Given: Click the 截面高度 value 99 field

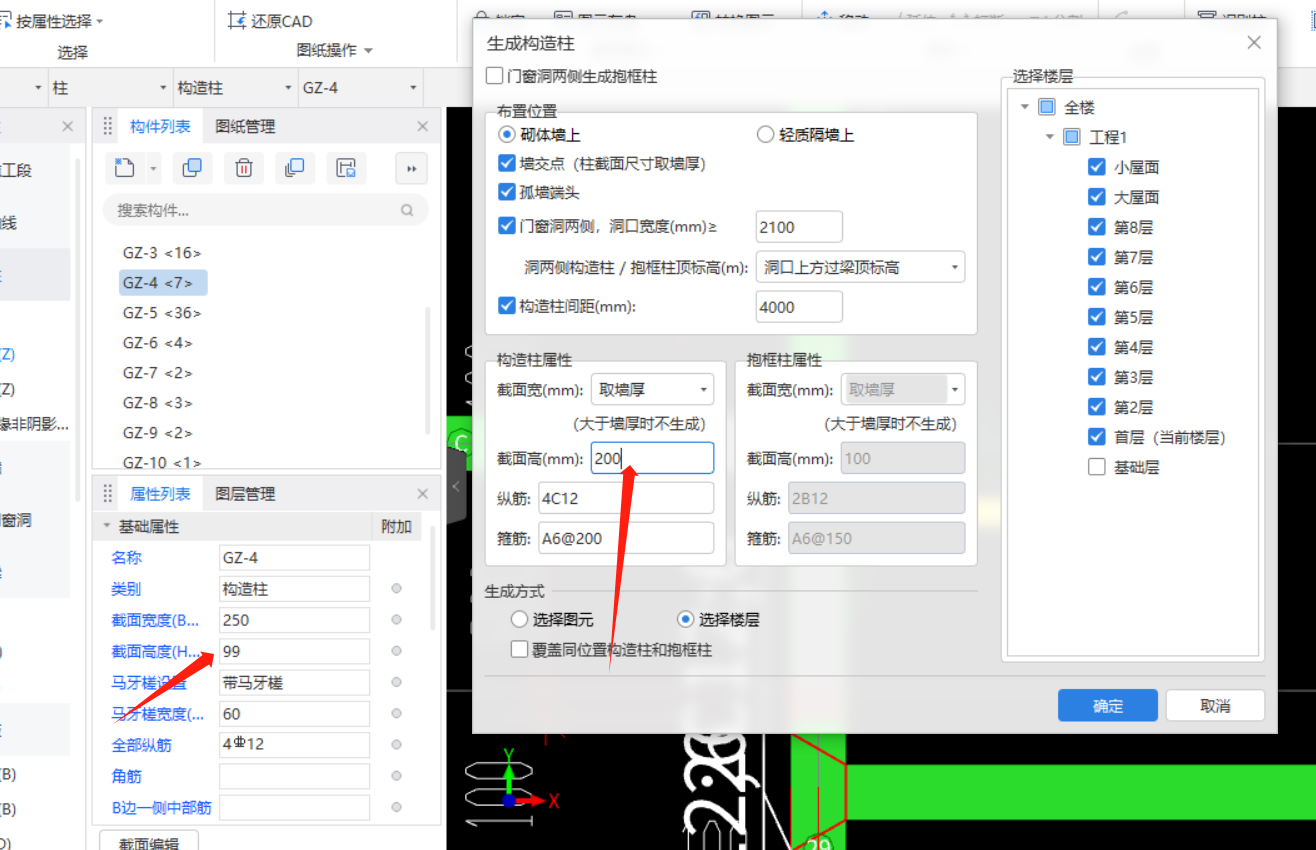Looking at the screenshot, I should click(x=294, y=652).
